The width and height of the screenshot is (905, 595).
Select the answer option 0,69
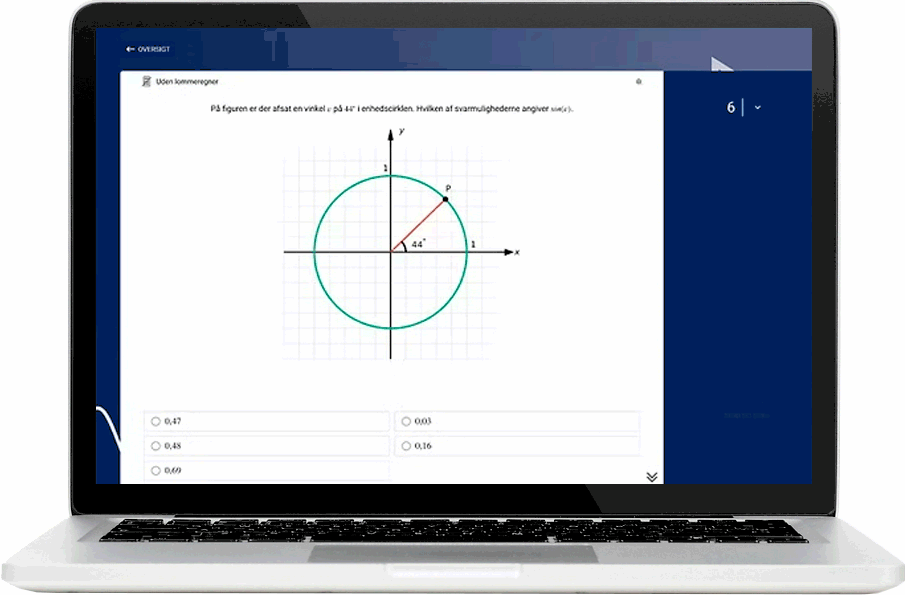tap(266, 471)
